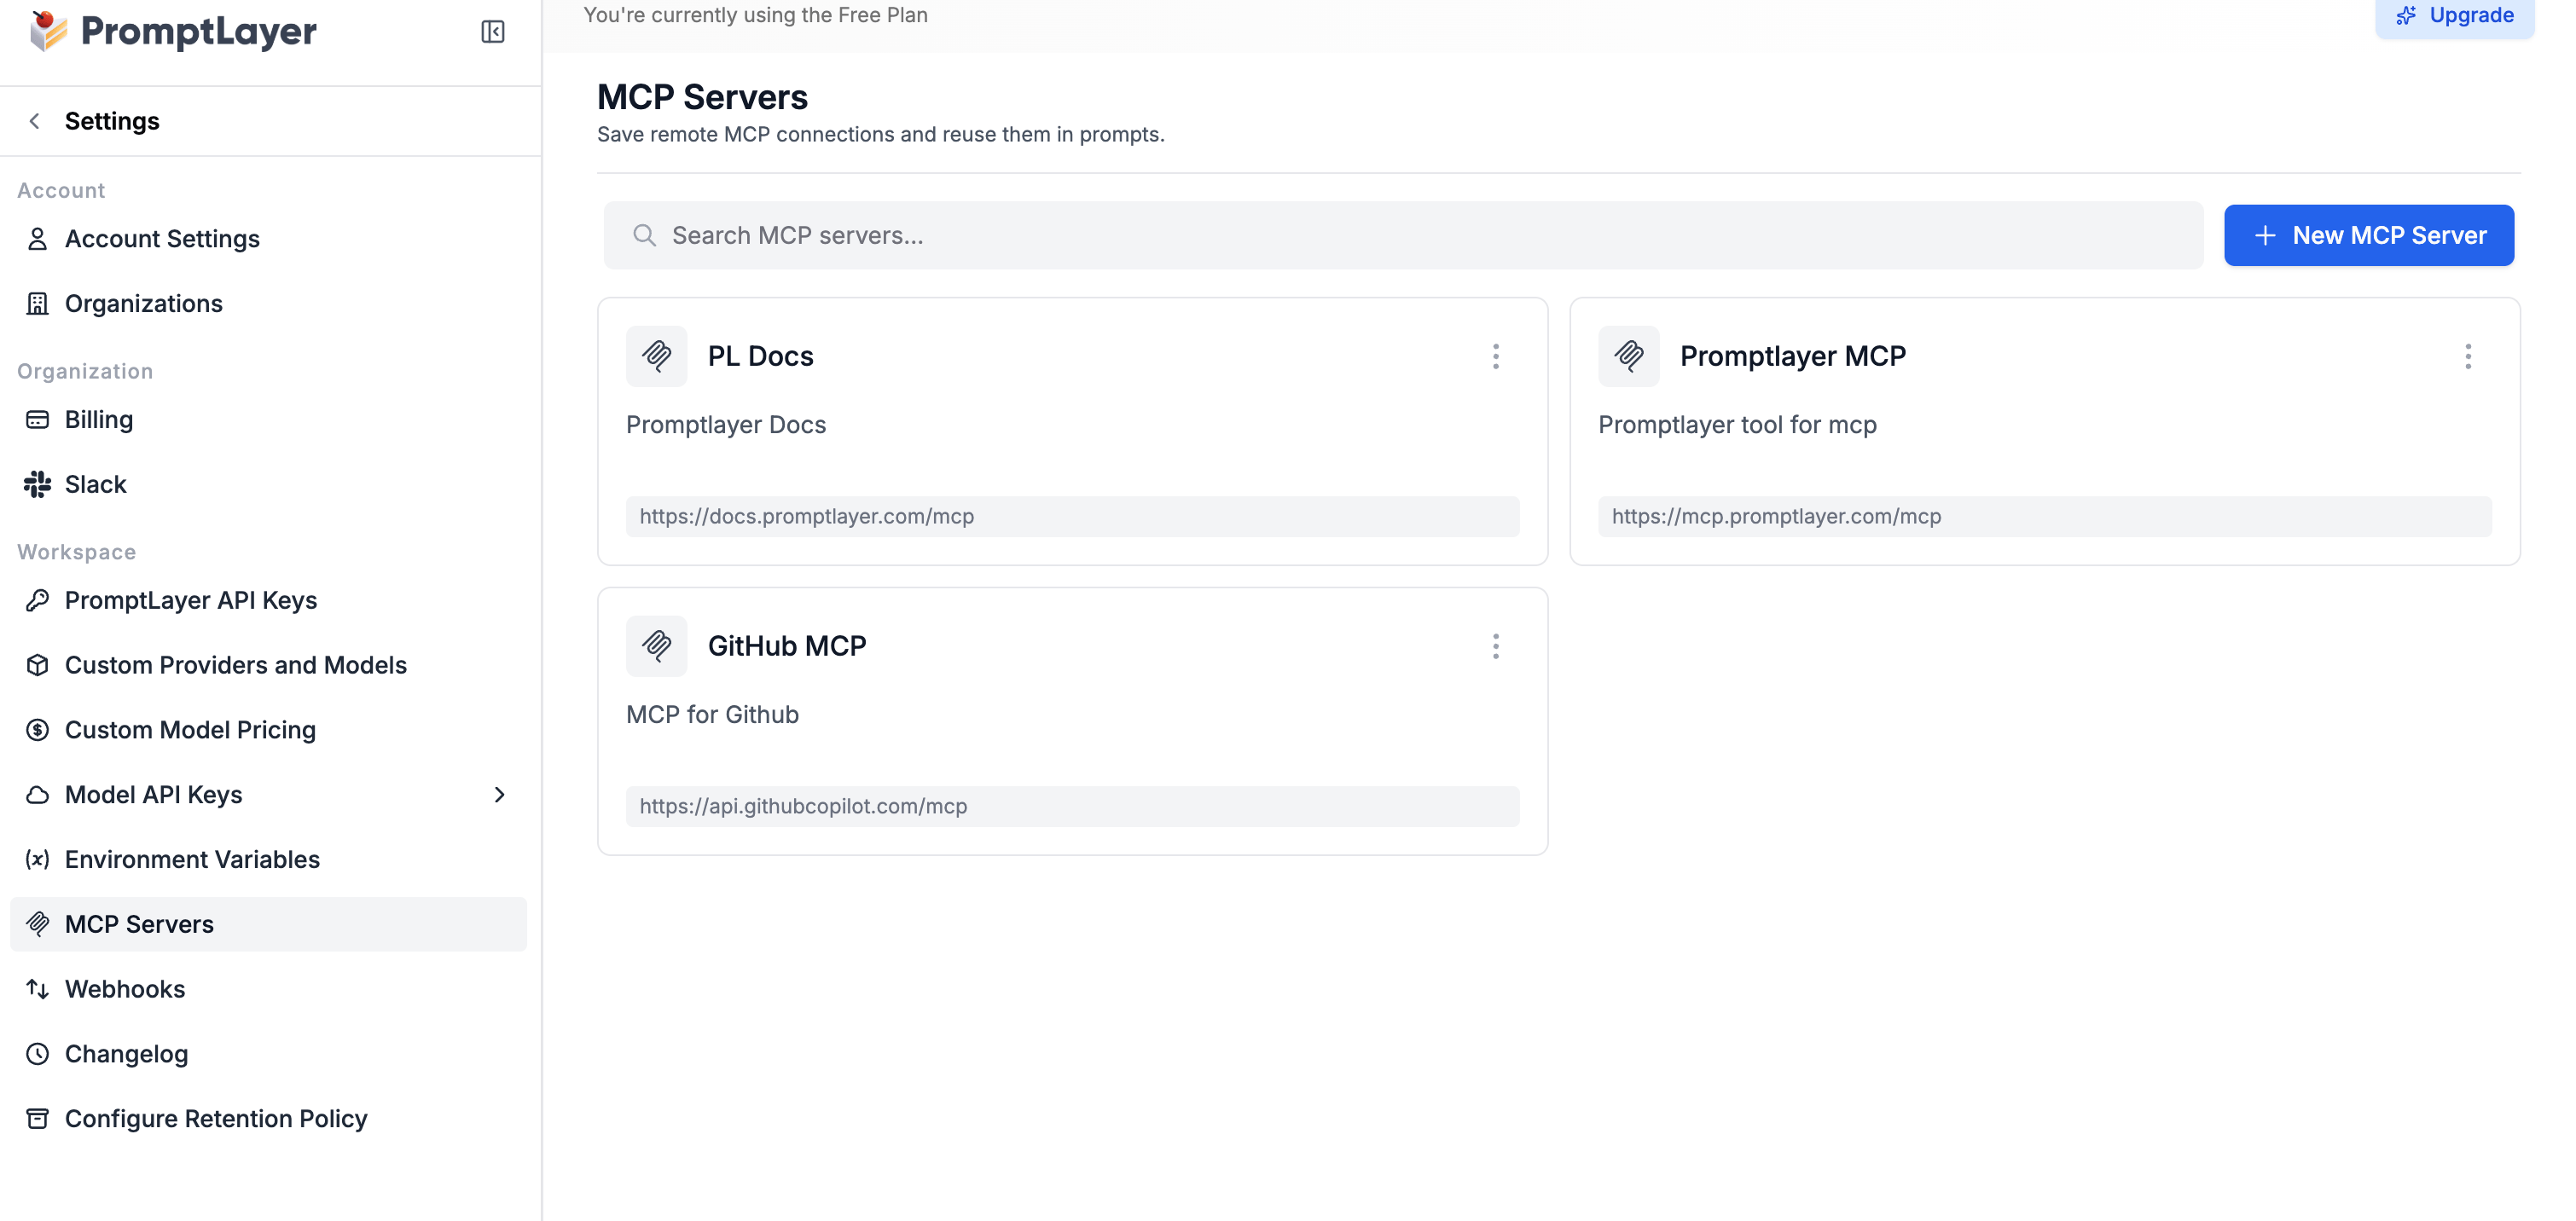The height and width of the screenshot is (1221, 2576).
Task: Click the New MCP Server button
Action: [2368, 235]
